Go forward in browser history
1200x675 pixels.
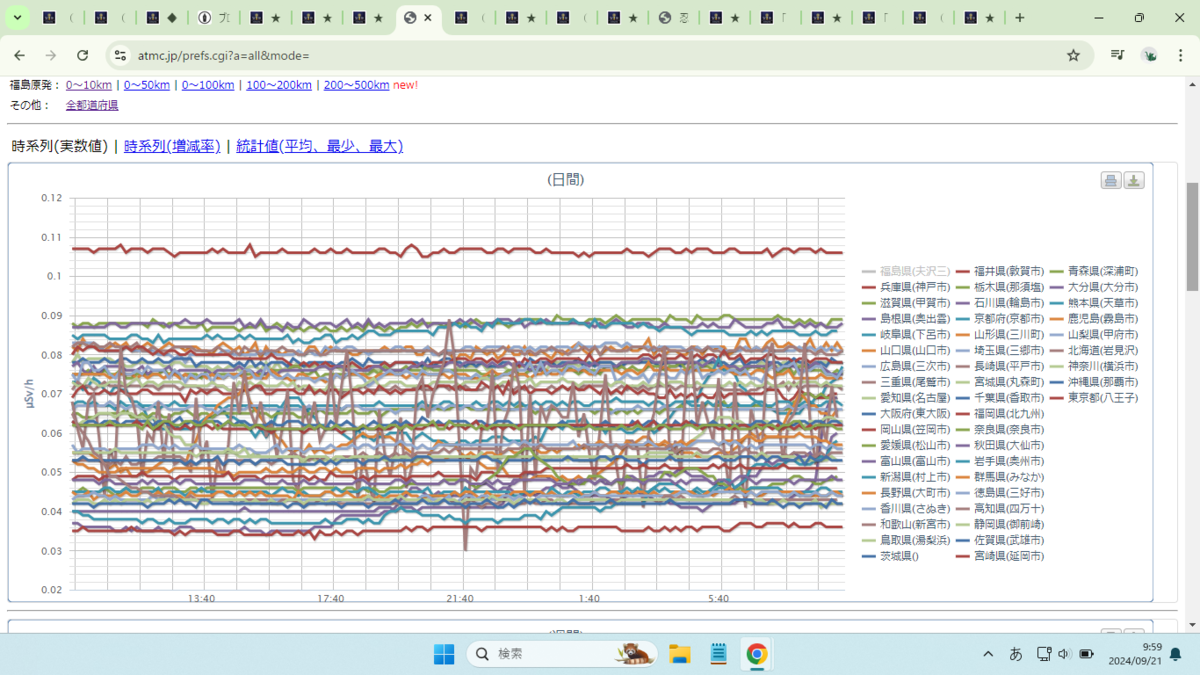pos(51,56)
